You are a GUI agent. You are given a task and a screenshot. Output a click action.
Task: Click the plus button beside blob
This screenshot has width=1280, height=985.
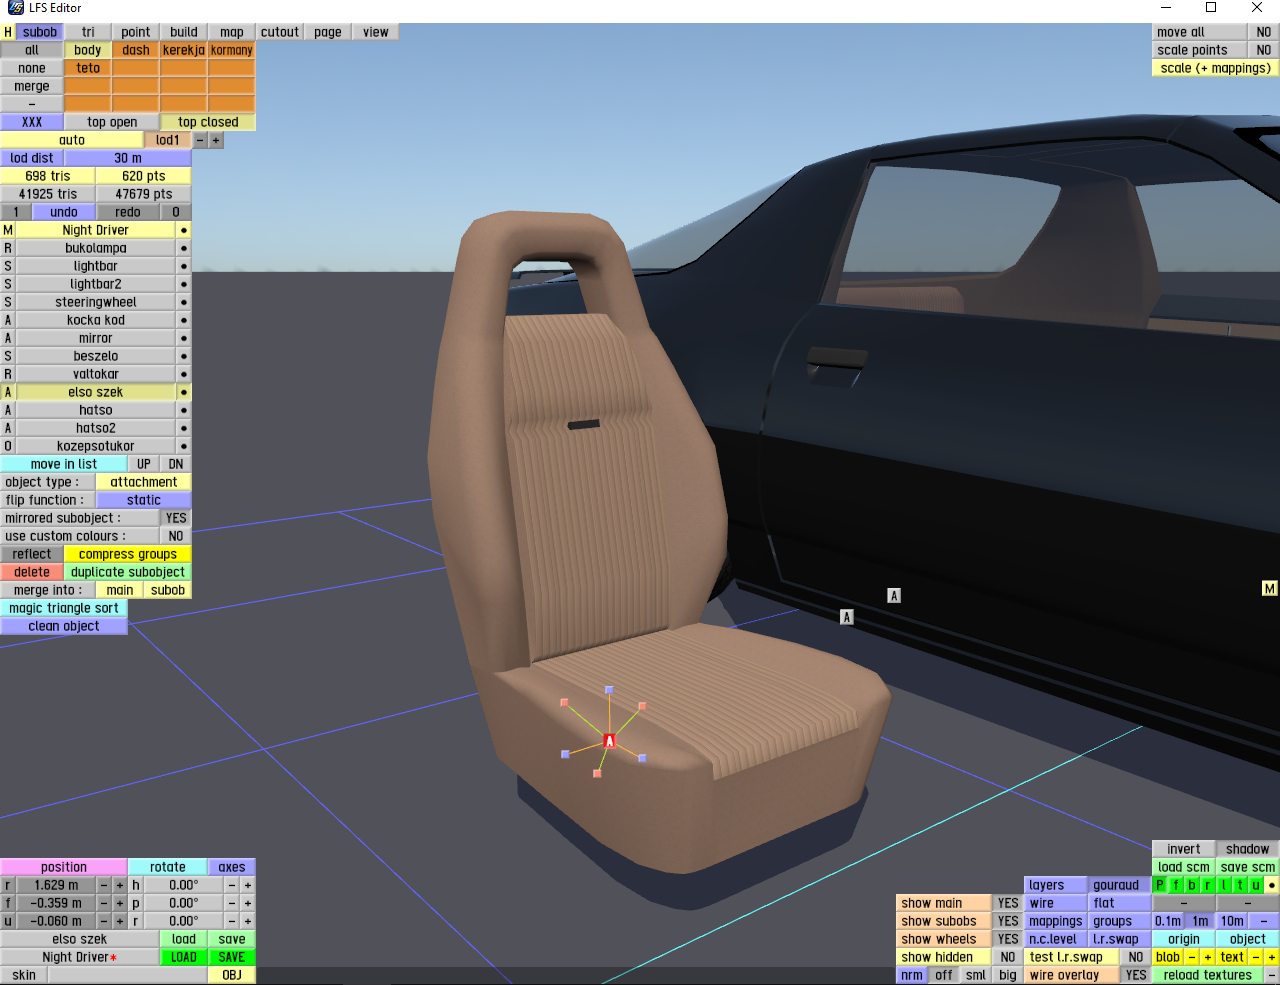click(1208, 957)
